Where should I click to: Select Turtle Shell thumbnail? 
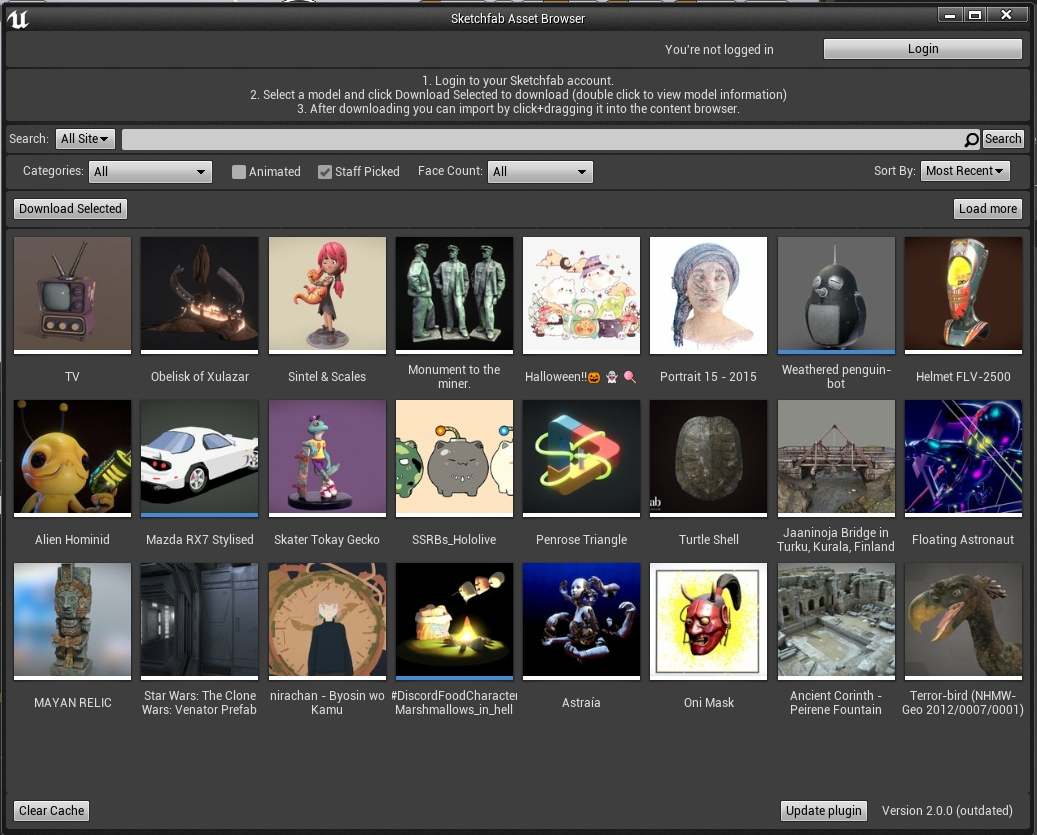tap(708, 458)
